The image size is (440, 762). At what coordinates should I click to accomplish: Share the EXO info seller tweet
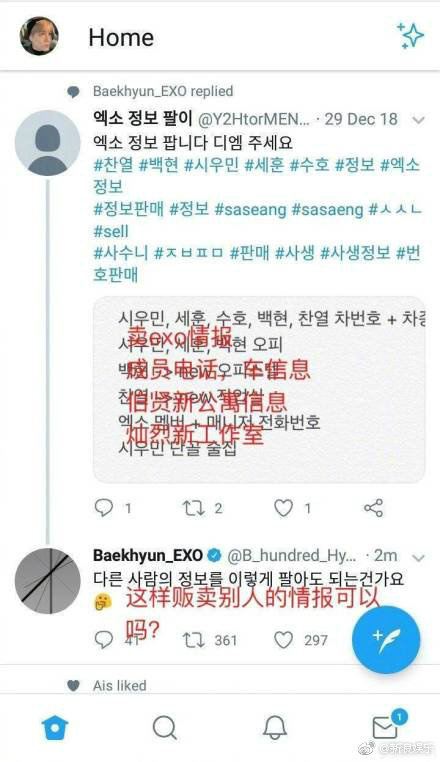coord(373,508)
